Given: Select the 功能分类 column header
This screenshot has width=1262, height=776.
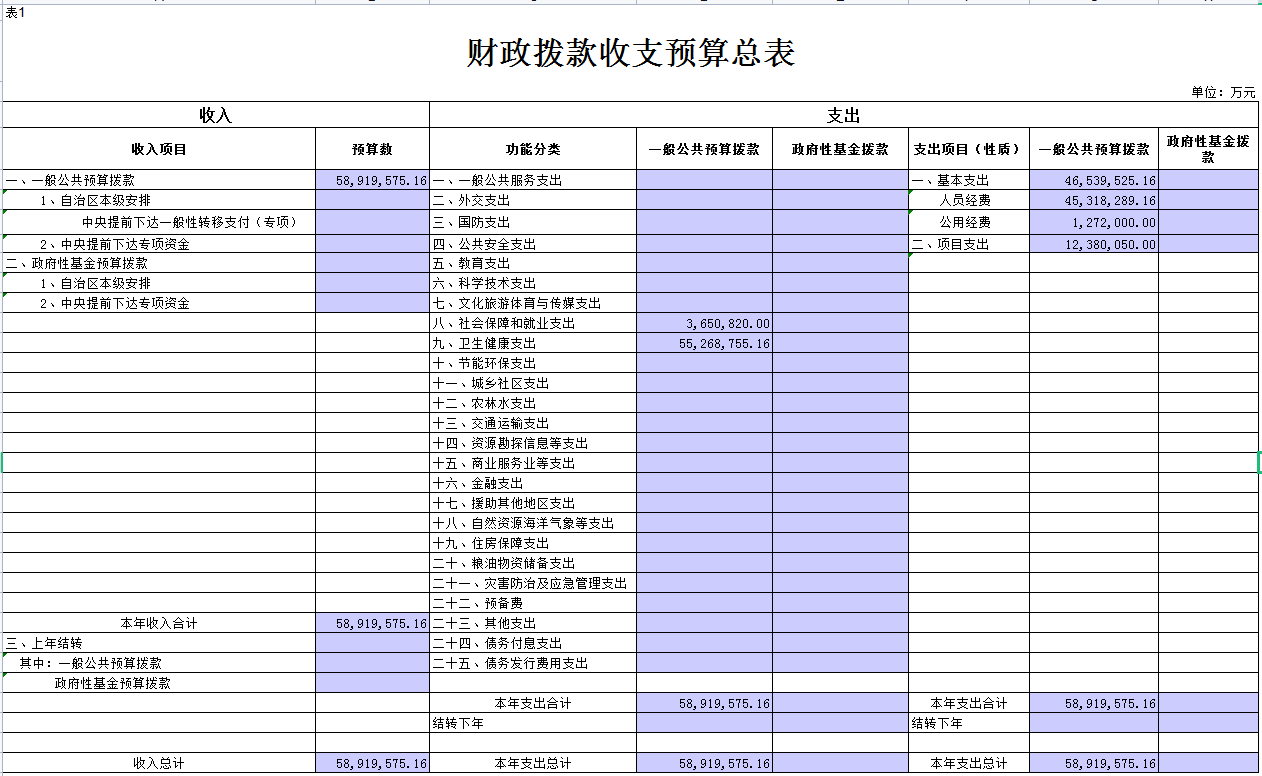Looking at the screenshot, I should [x=533, y=149].
